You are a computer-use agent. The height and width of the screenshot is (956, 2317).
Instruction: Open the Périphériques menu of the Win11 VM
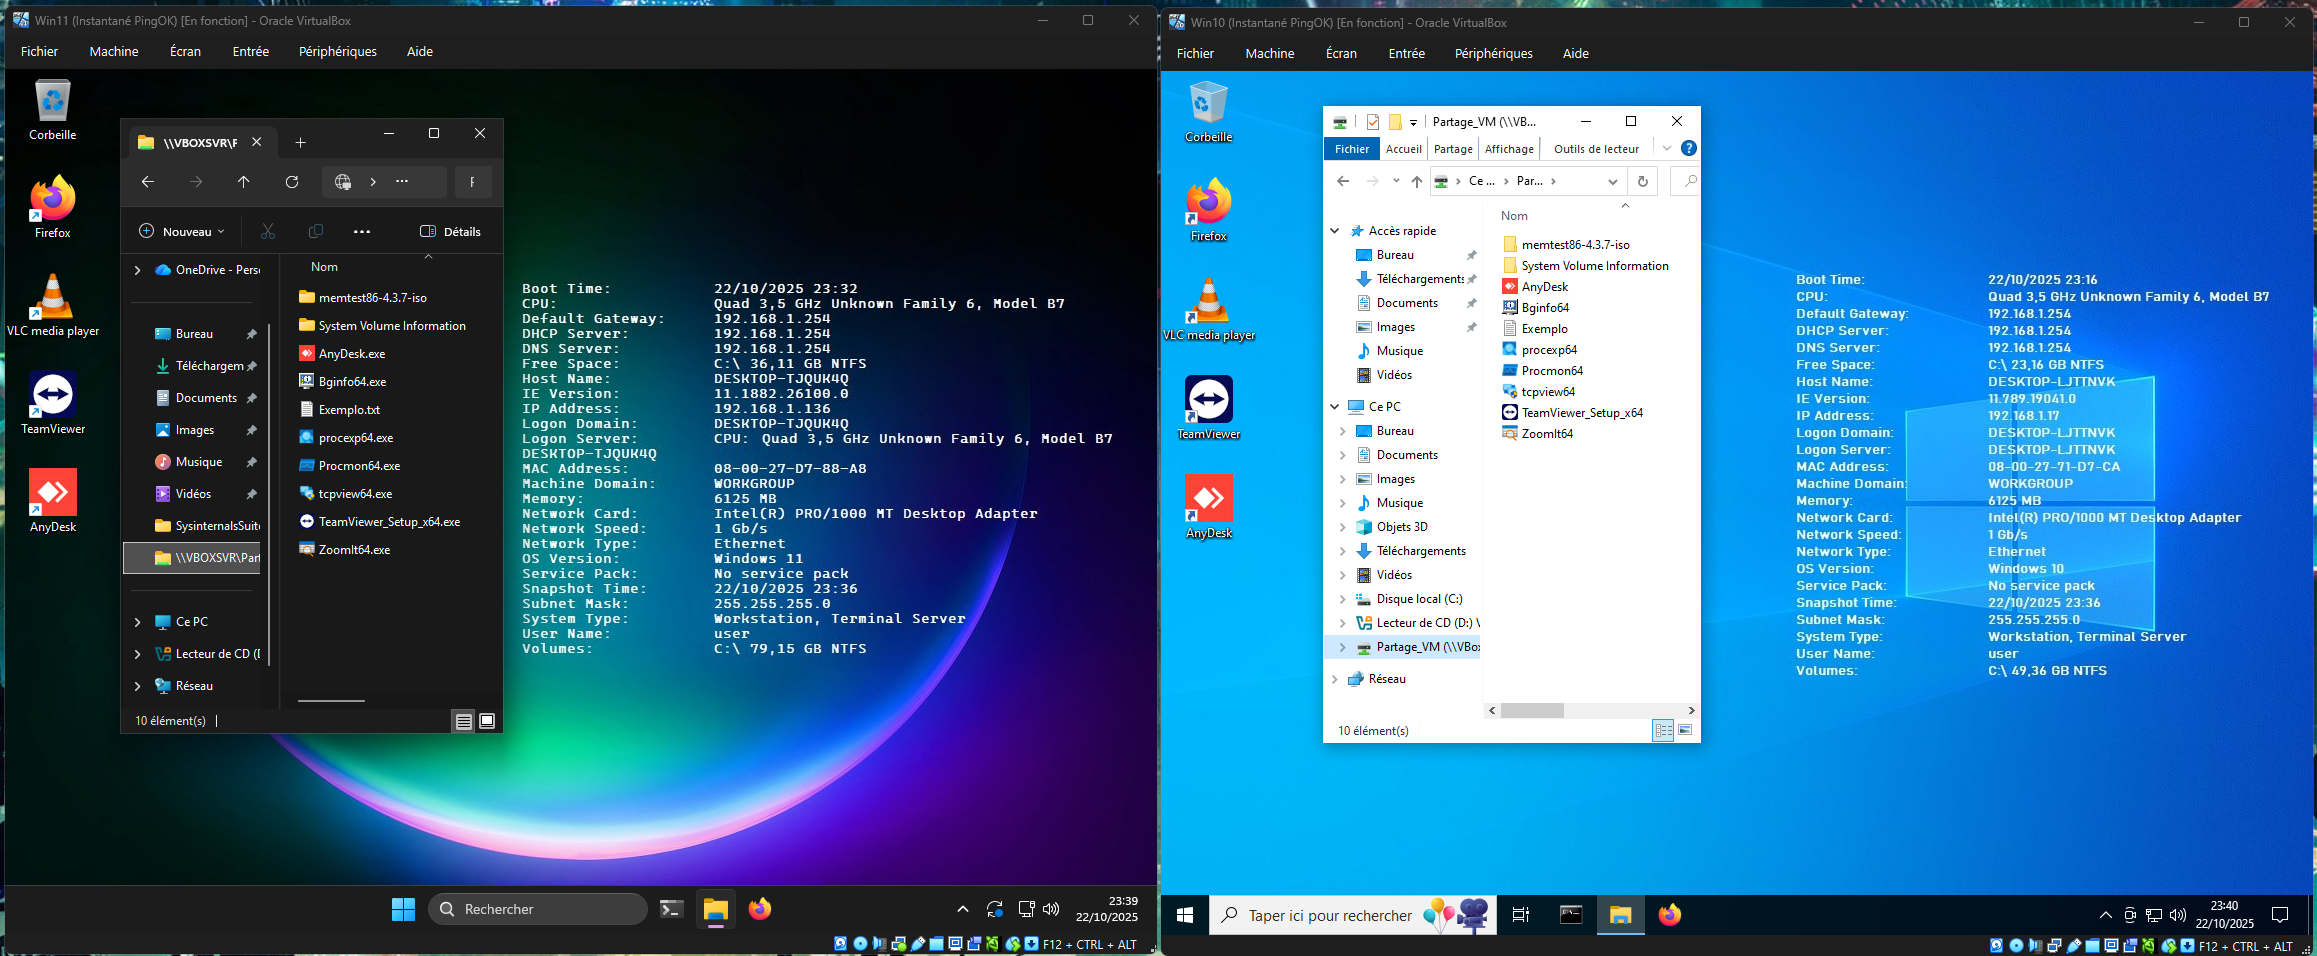(x=337, y=51)
